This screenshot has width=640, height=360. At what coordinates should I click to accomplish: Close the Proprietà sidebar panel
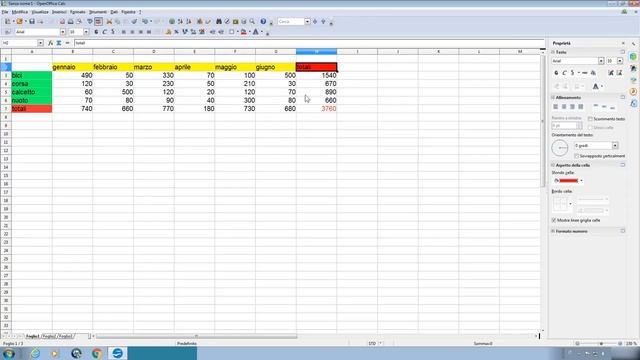click(x=623, y=43)
